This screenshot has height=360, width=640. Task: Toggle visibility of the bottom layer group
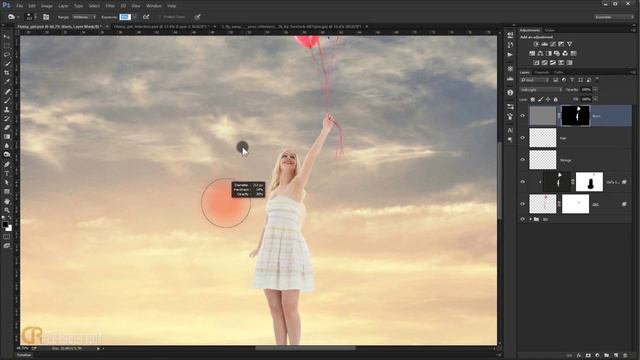pos(522,219)
